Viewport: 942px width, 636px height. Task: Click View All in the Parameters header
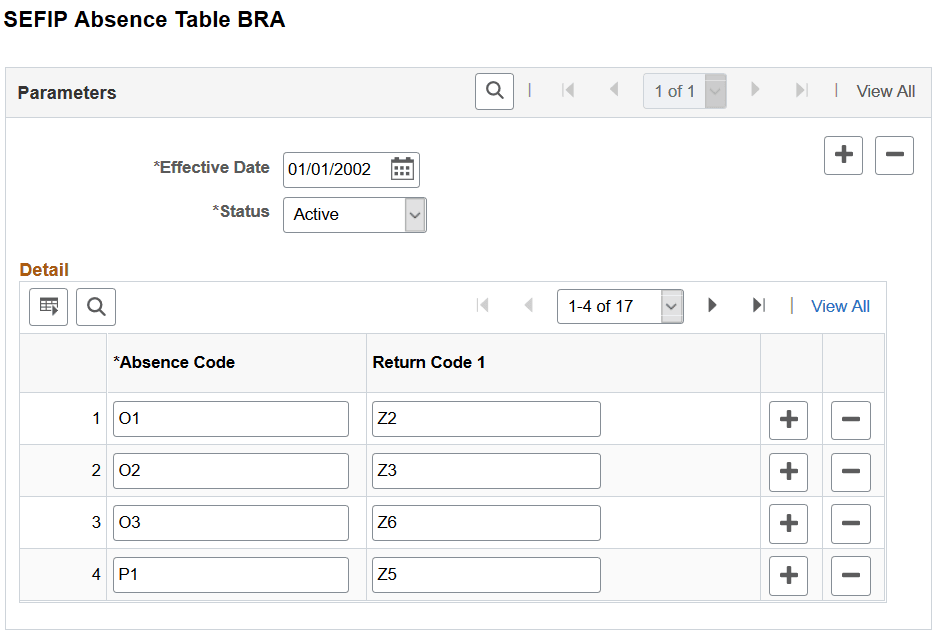tap(885, 90)
